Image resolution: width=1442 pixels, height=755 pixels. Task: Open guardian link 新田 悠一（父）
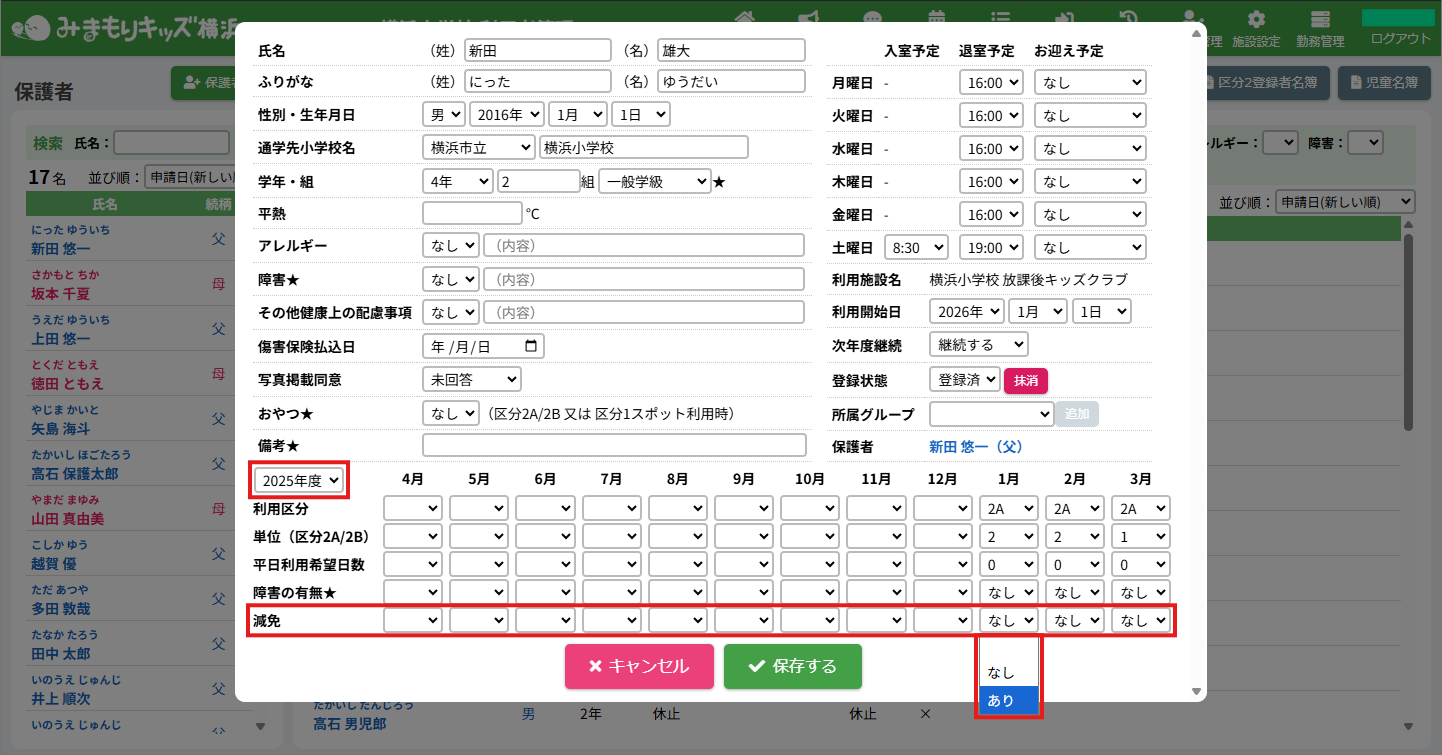click(976, 447)
